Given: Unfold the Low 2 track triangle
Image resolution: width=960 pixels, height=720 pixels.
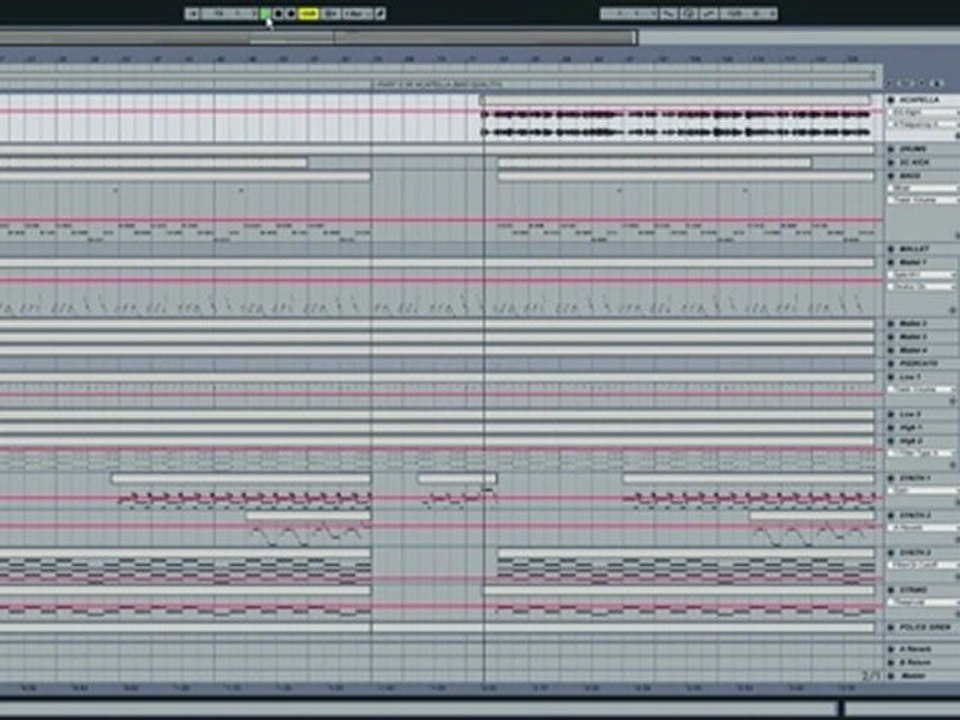Looking at the screenshot, I should 891,414.
